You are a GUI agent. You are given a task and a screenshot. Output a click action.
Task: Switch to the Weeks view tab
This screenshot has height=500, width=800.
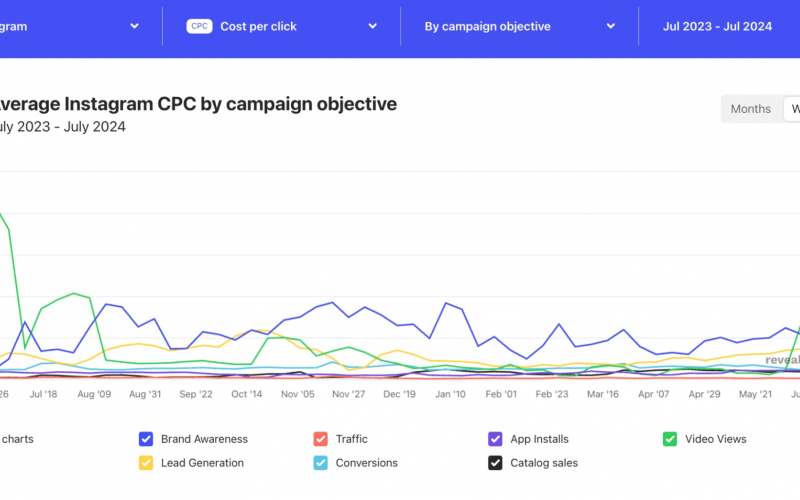[x=794, y=109]
